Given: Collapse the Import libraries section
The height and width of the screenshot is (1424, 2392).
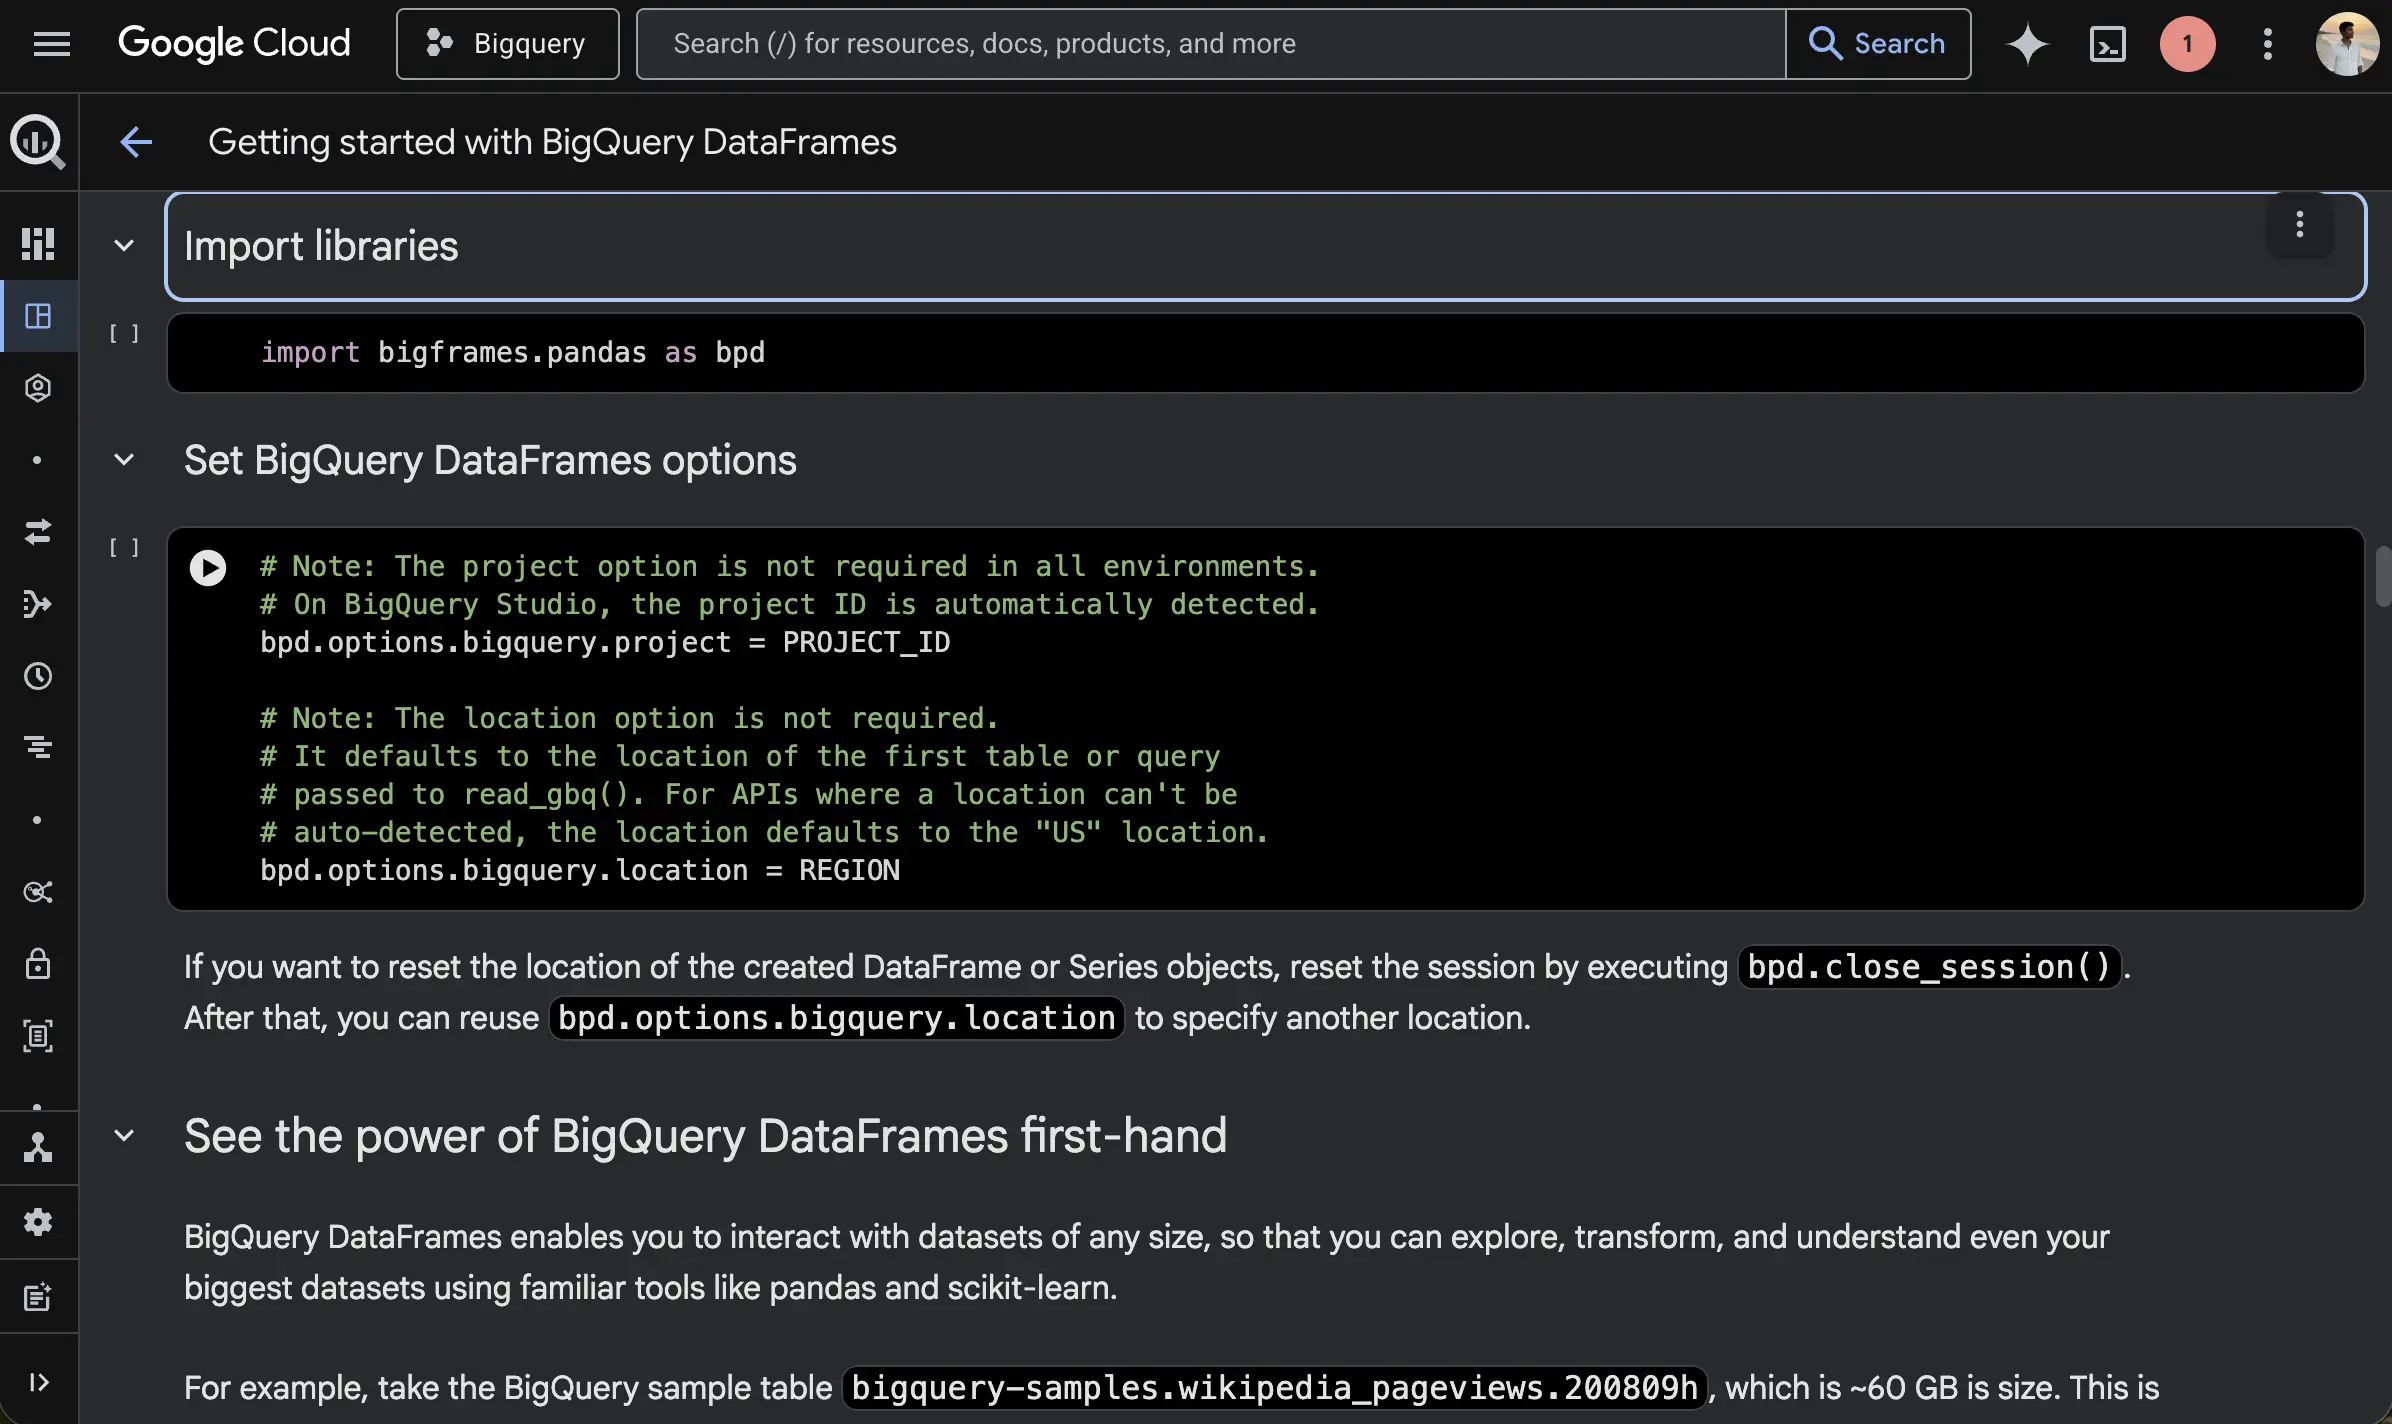Looking at the screenshot, I should click(124, 246).
